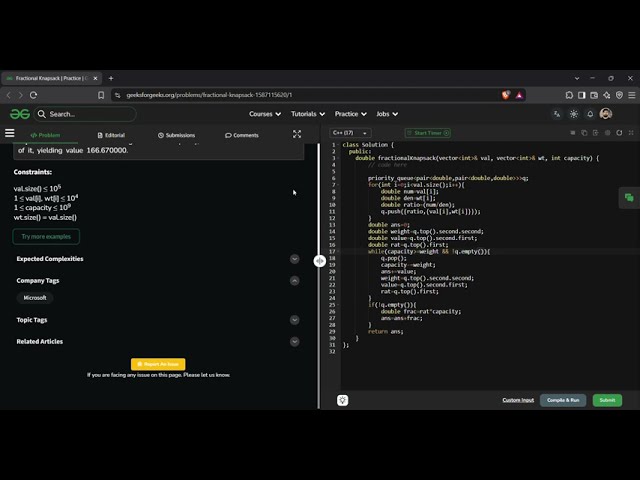The height and width of the screenshot is (480, 640).
Task: Open the hamburger sidebar menu on the problem page
Action: coord(9,133)
